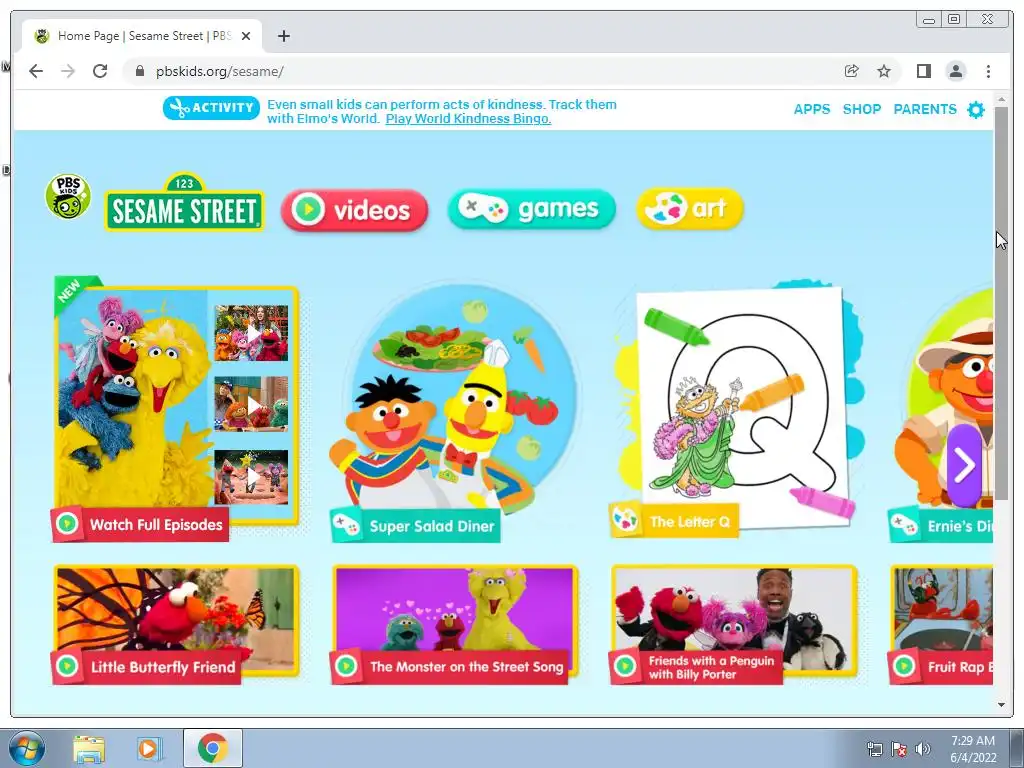The height and width of the screenshot is (768, 1024).
Task: Click the scrollbar up arrow
Action: pyautogui.click(x=1001, y=99)
